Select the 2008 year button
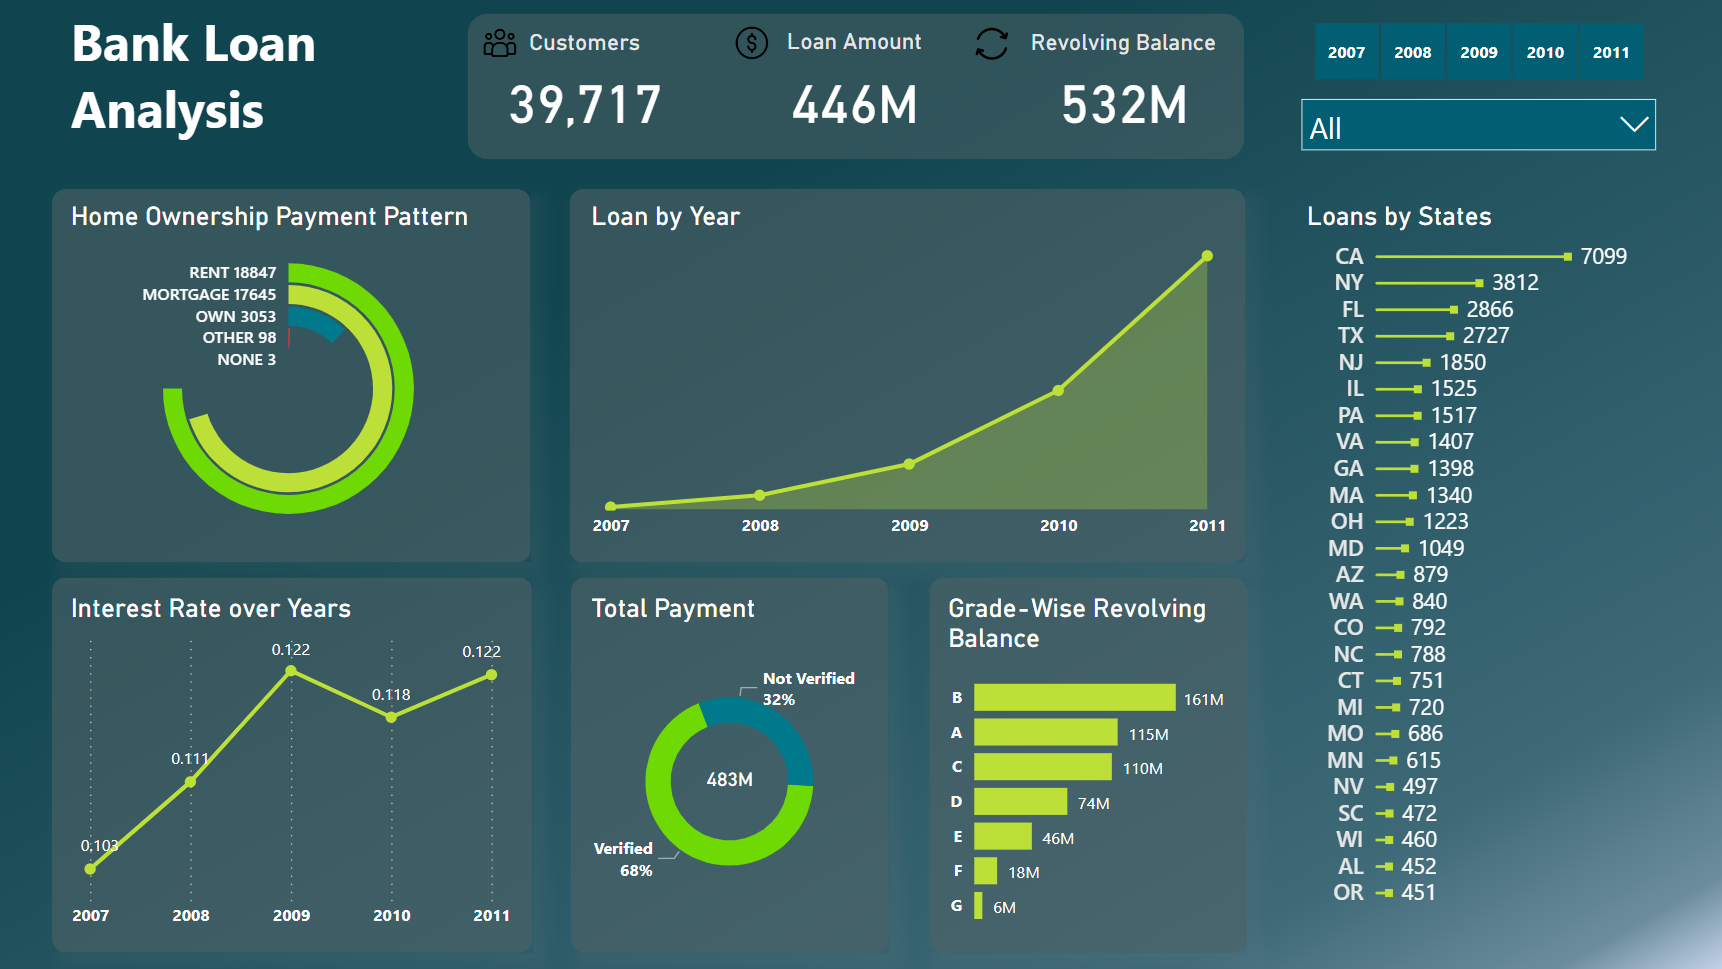 pyautogui.click(x=1412, y=51)
